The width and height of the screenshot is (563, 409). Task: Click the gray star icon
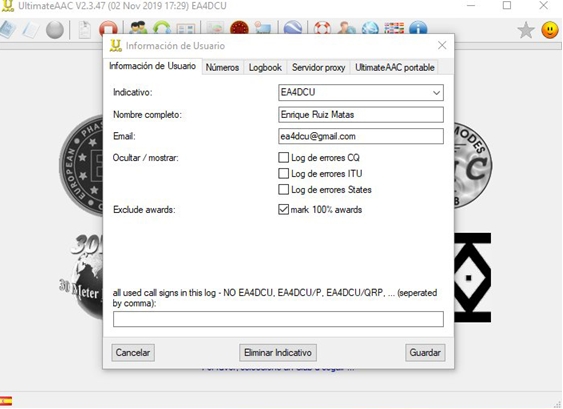526,30
